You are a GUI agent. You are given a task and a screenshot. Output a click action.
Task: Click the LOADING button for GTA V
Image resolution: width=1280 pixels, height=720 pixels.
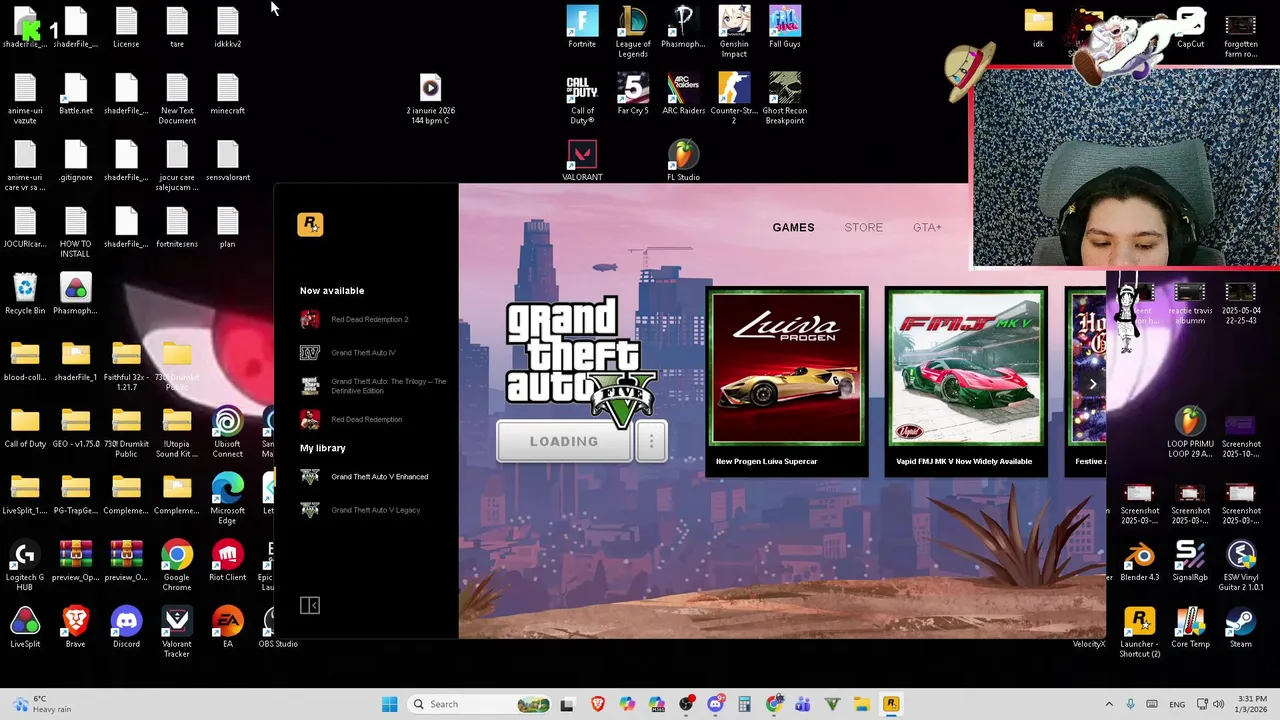point(564,442)
